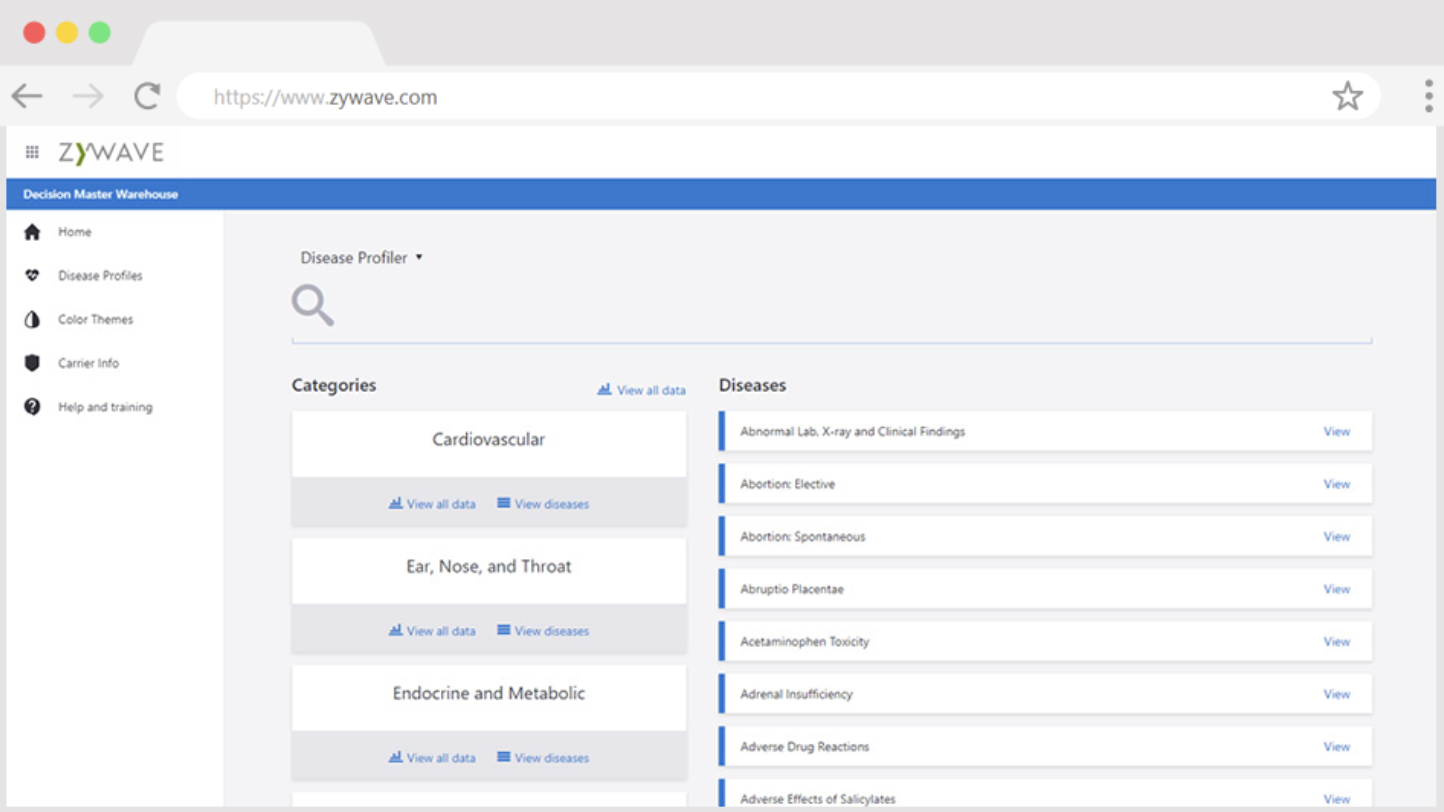
Task: Click the Help and training question-mark icon
Action: (31, 407)
